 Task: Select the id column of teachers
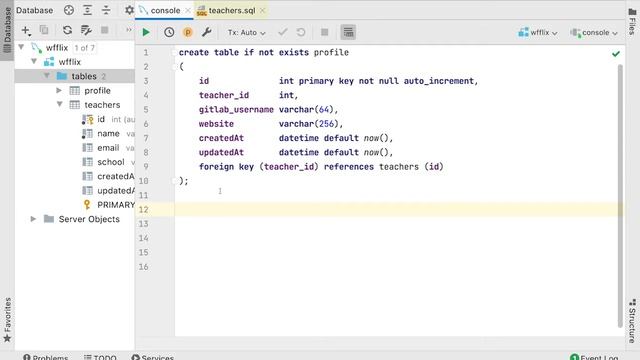click(101, 119)
